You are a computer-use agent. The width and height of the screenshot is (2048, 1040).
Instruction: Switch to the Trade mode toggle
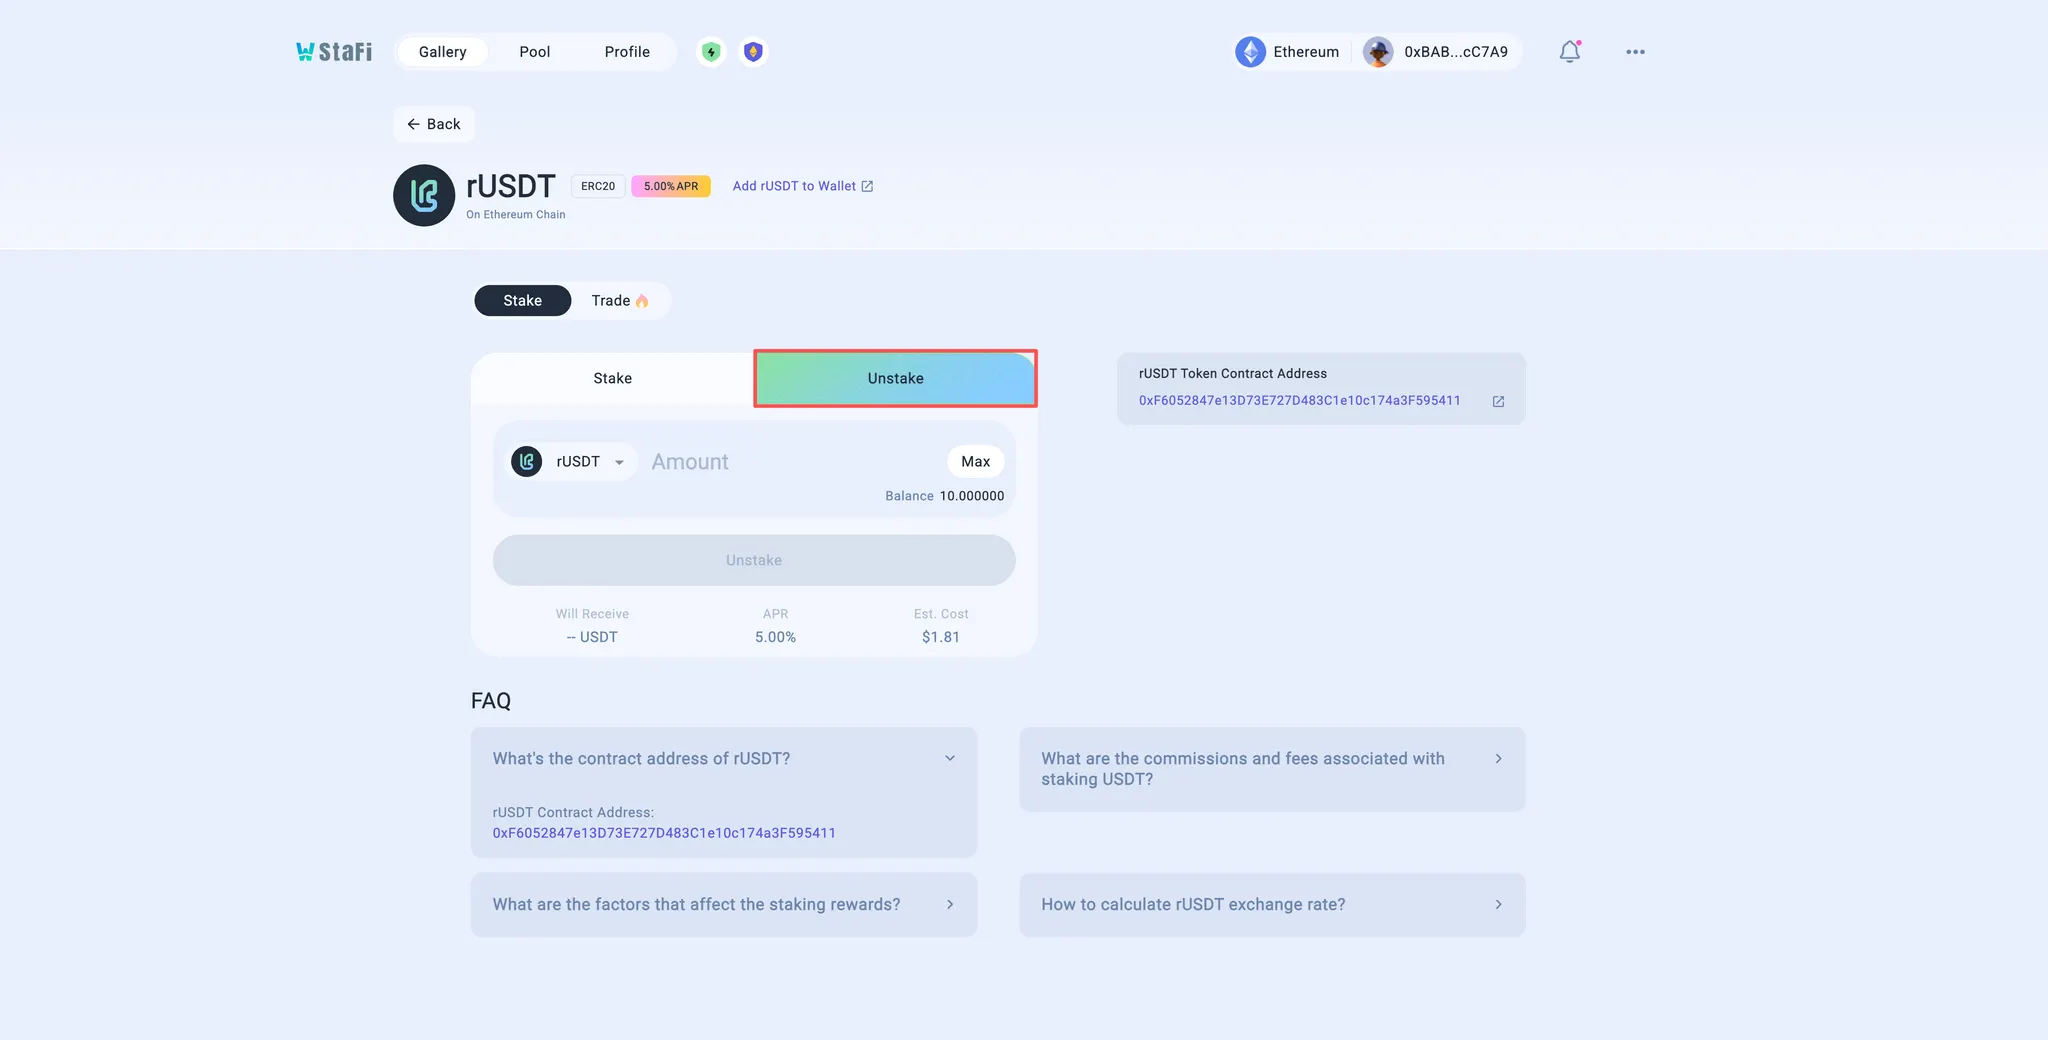(x=619, y=301)
